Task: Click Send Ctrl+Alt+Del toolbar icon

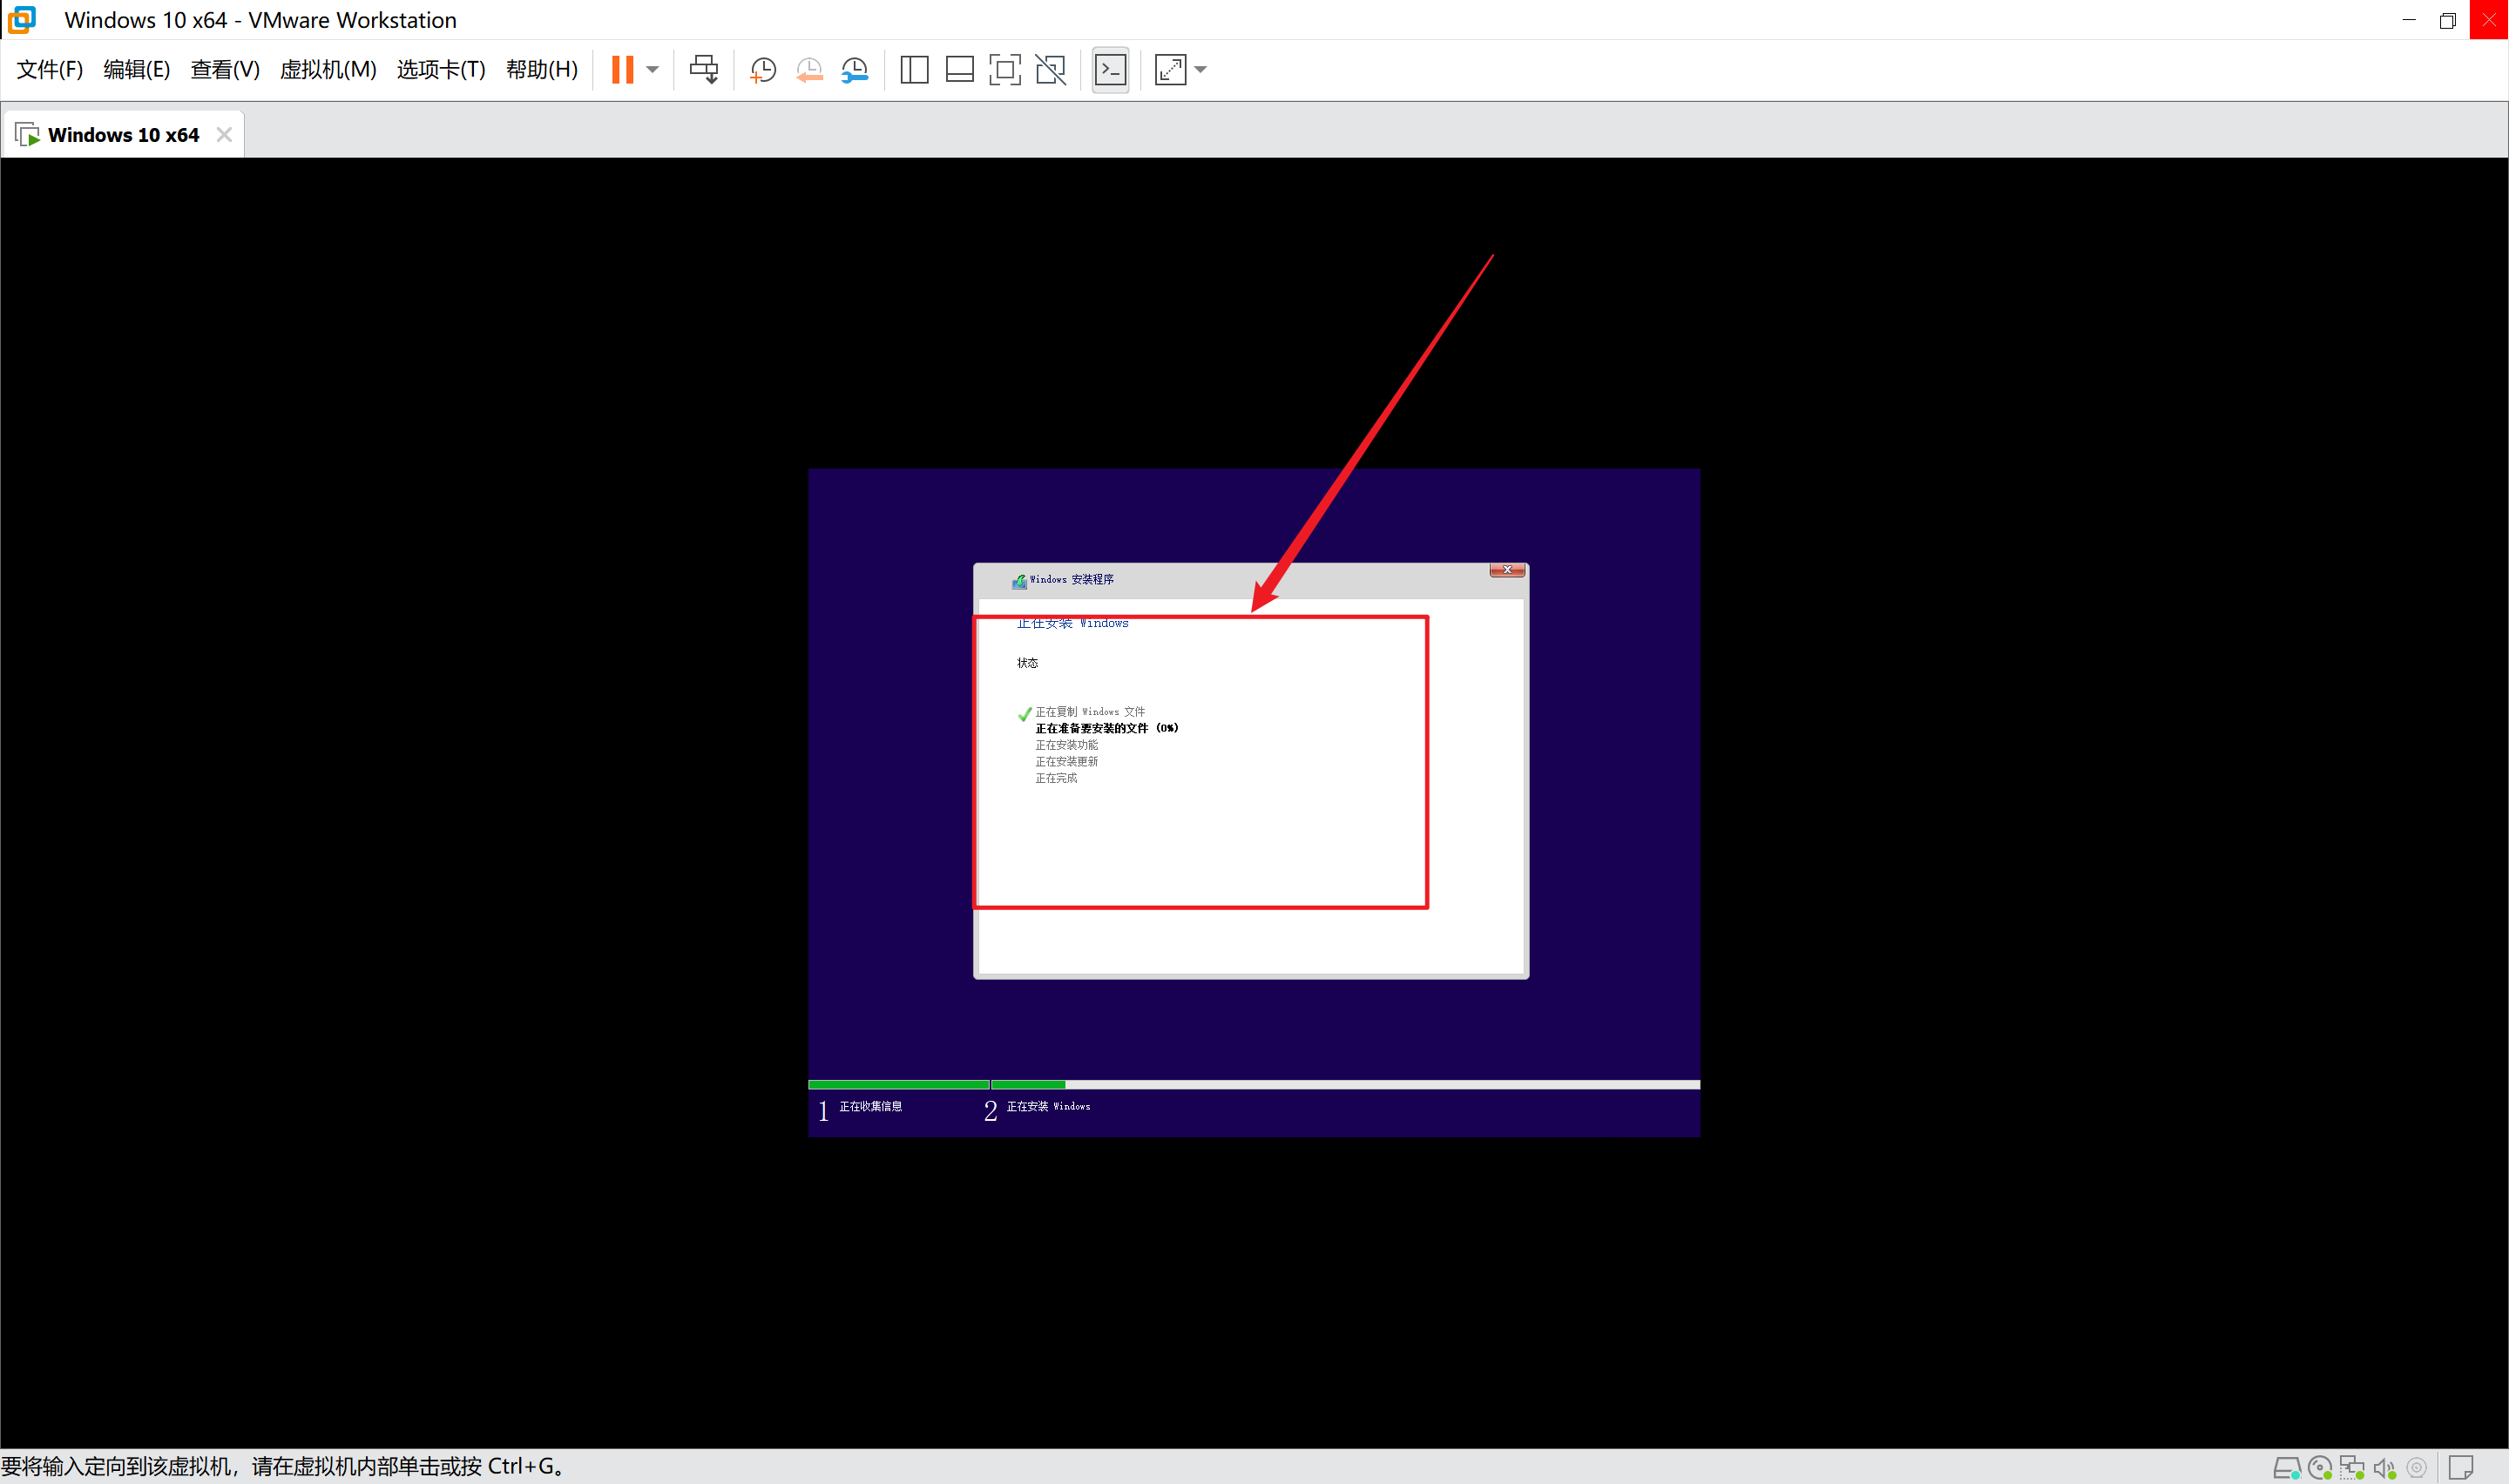Action: (704, 70)
